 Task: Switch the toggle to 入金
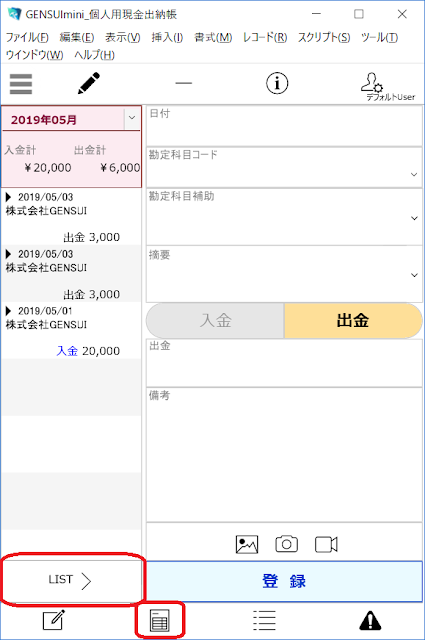[215, 320]
